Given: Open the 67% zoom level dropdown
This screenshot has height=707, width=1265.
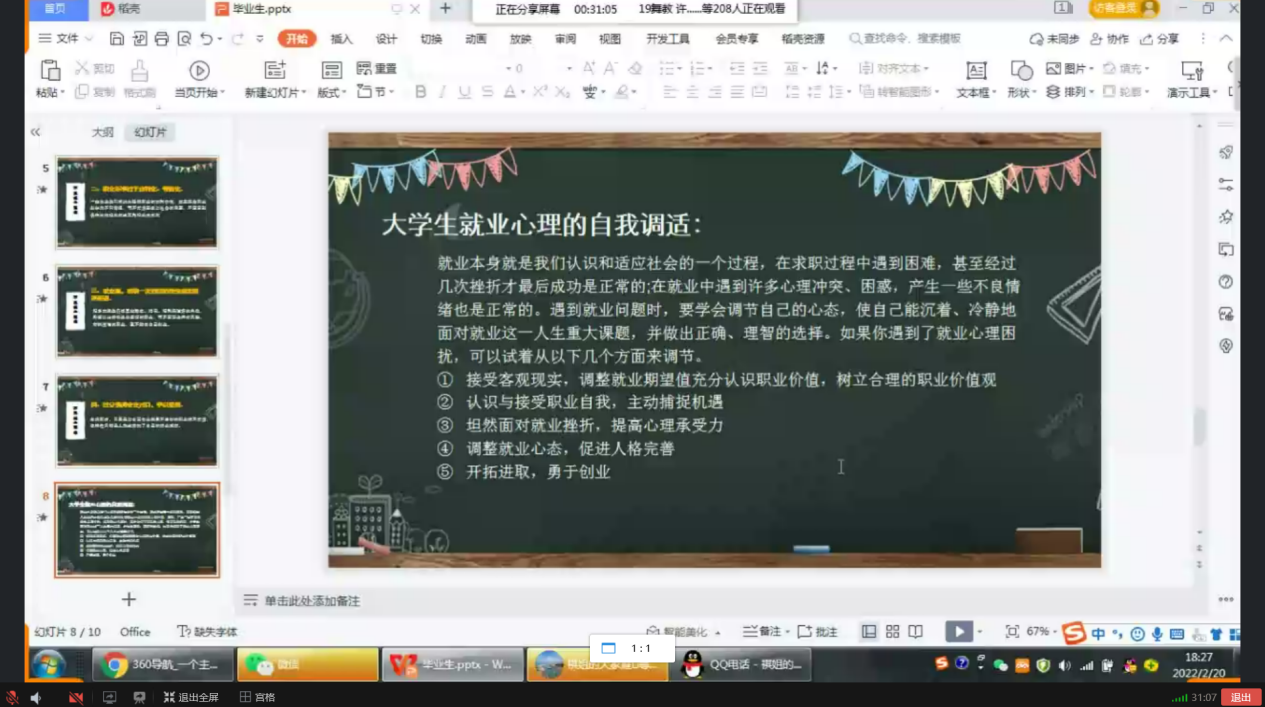Looking at the screenshot, I should click(1041, 632).
